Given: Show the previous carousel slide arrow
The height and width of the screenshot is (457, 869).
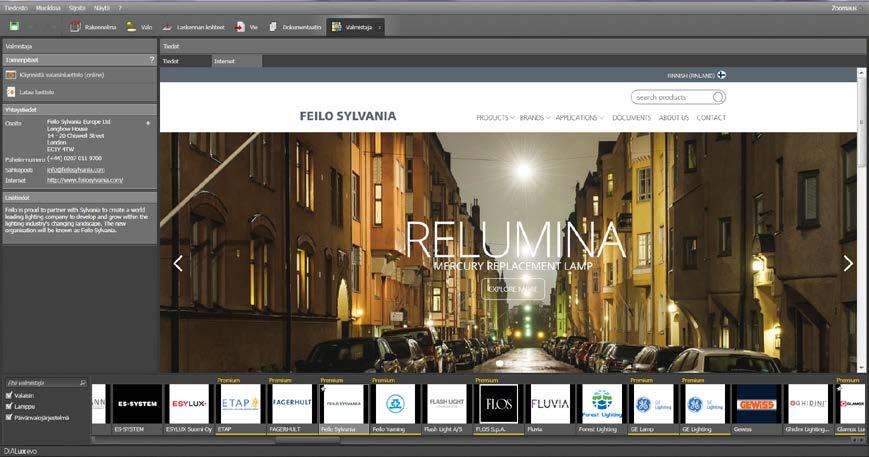Looking at the screenshot, I should (178, 264).
